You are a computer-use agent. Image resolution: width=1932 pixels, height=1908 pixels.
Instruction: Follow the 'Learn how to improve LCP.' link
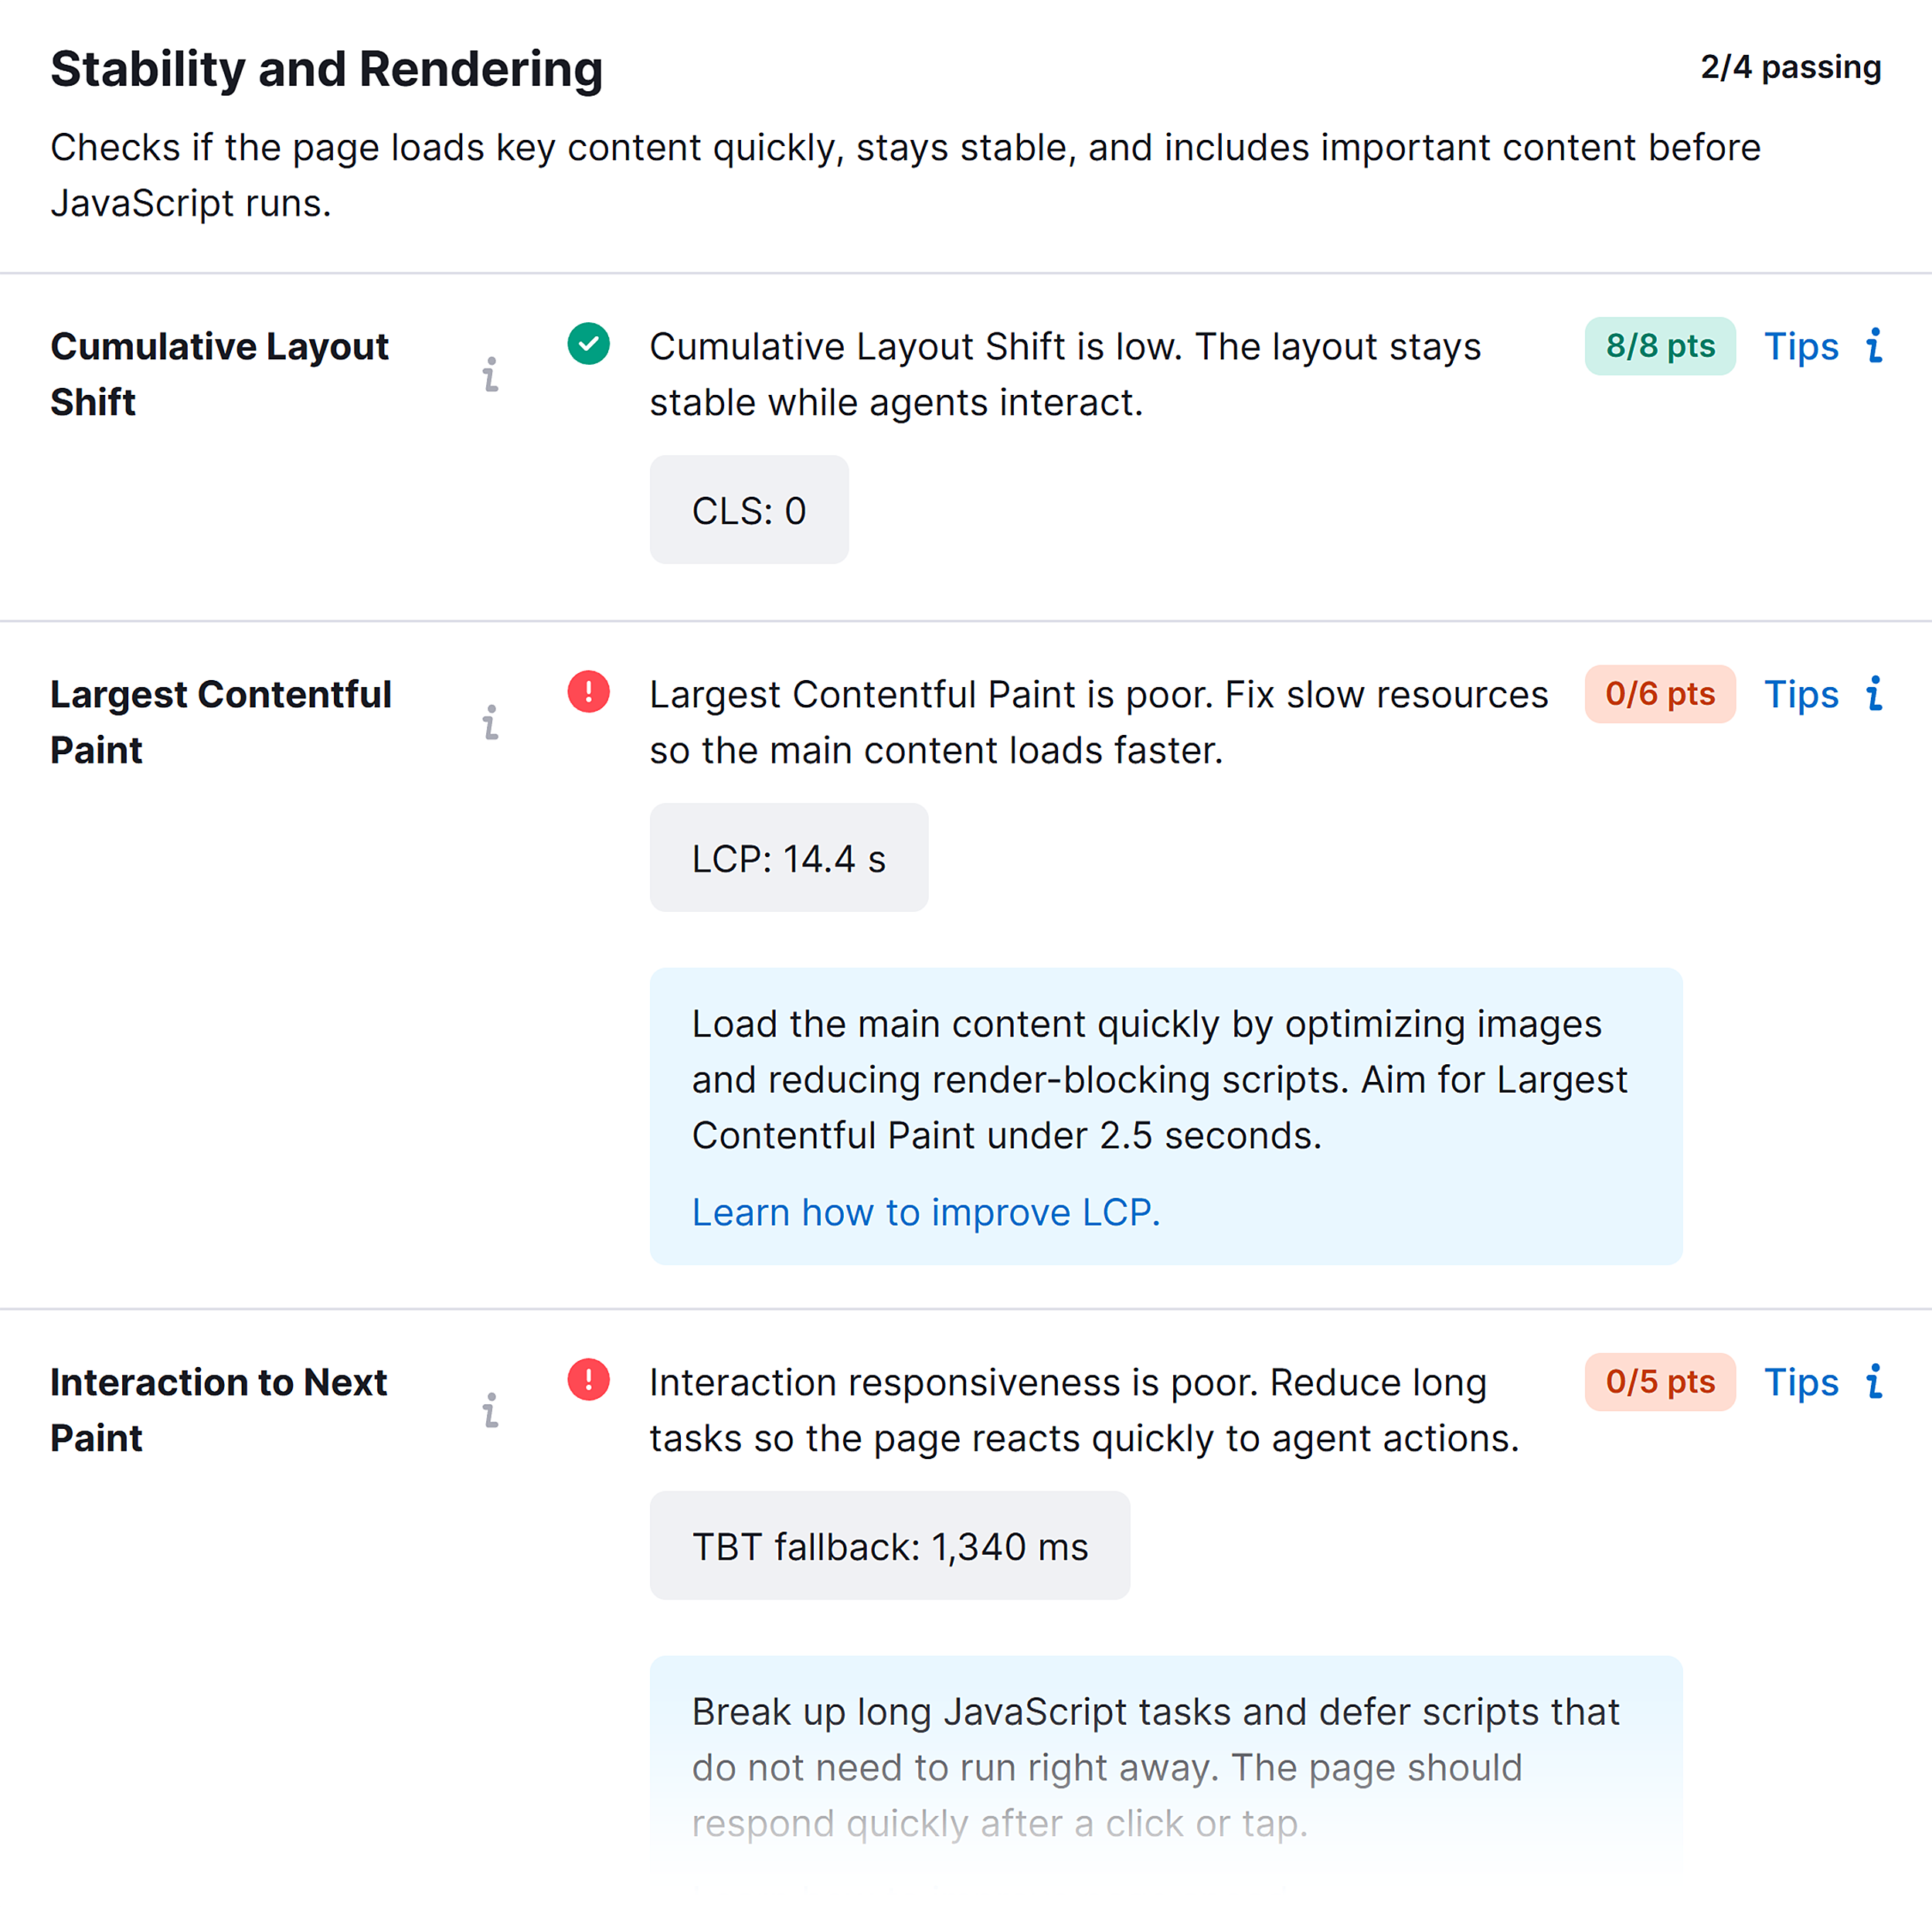pyautogui.click(x=926, y=1212)
